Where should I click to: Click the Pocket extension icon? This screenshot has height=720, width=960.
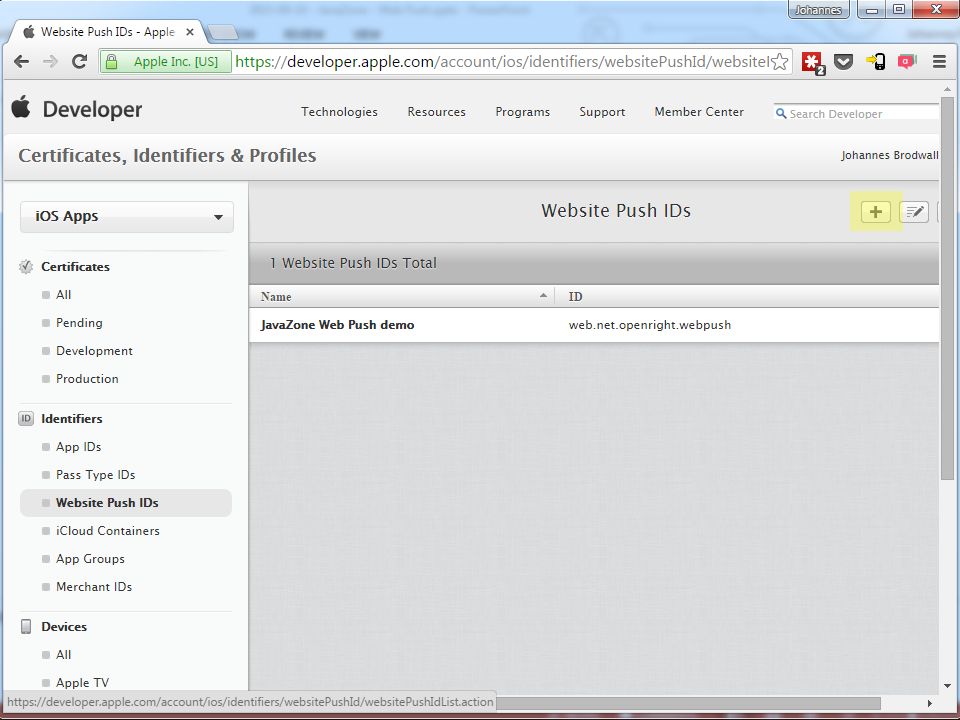click(844, 61)
